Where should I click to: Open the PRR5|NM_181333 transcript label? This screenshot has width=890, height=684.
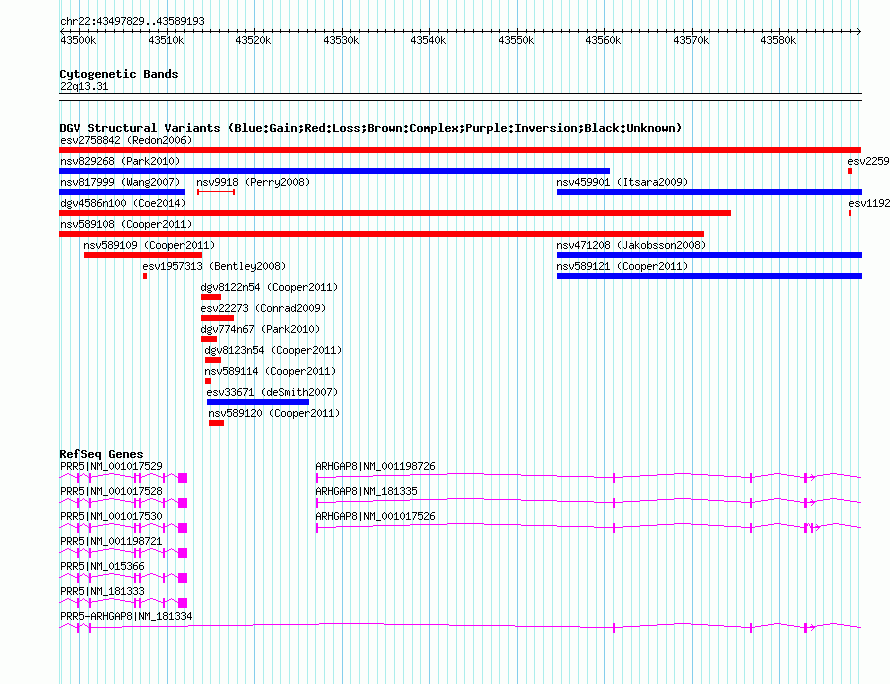[x=102, y=591]
